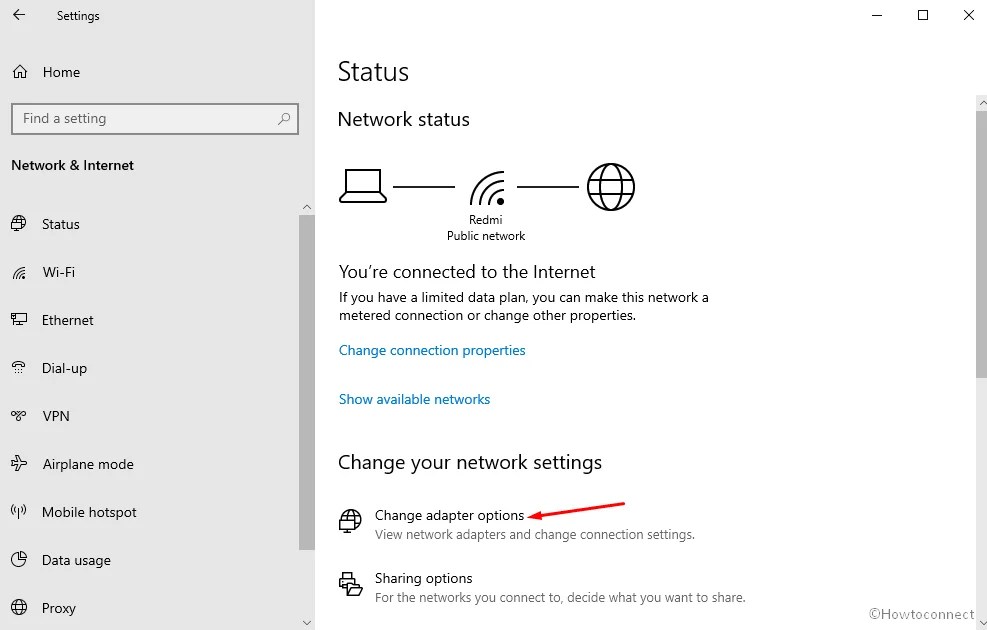This screenshot has height=630, width=987.
Task: Click the globe icon beside Change adapter options
Action: 349,520
